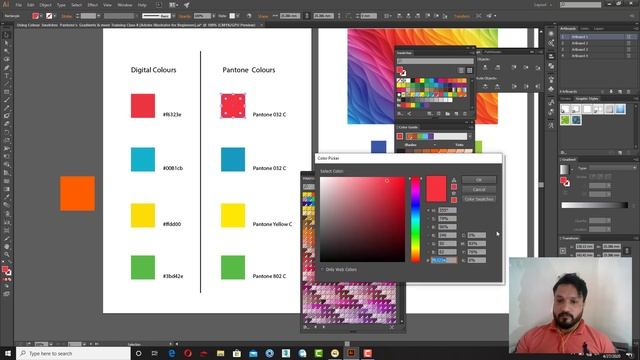This screenshot has width=640, height=360.
Task: Click New Artboard icon in Artboards panel
Action: point(620,92)
